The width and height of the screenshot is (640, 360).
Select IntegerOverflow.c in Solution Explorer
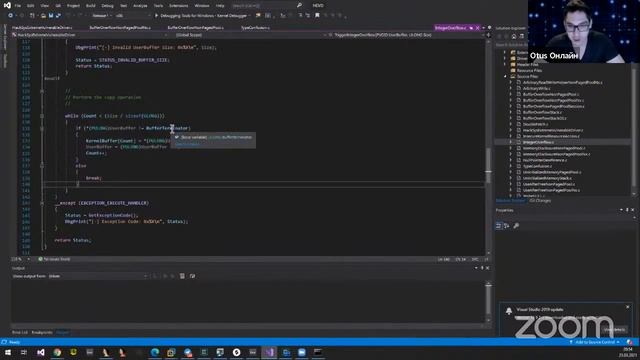pos(538,142)
